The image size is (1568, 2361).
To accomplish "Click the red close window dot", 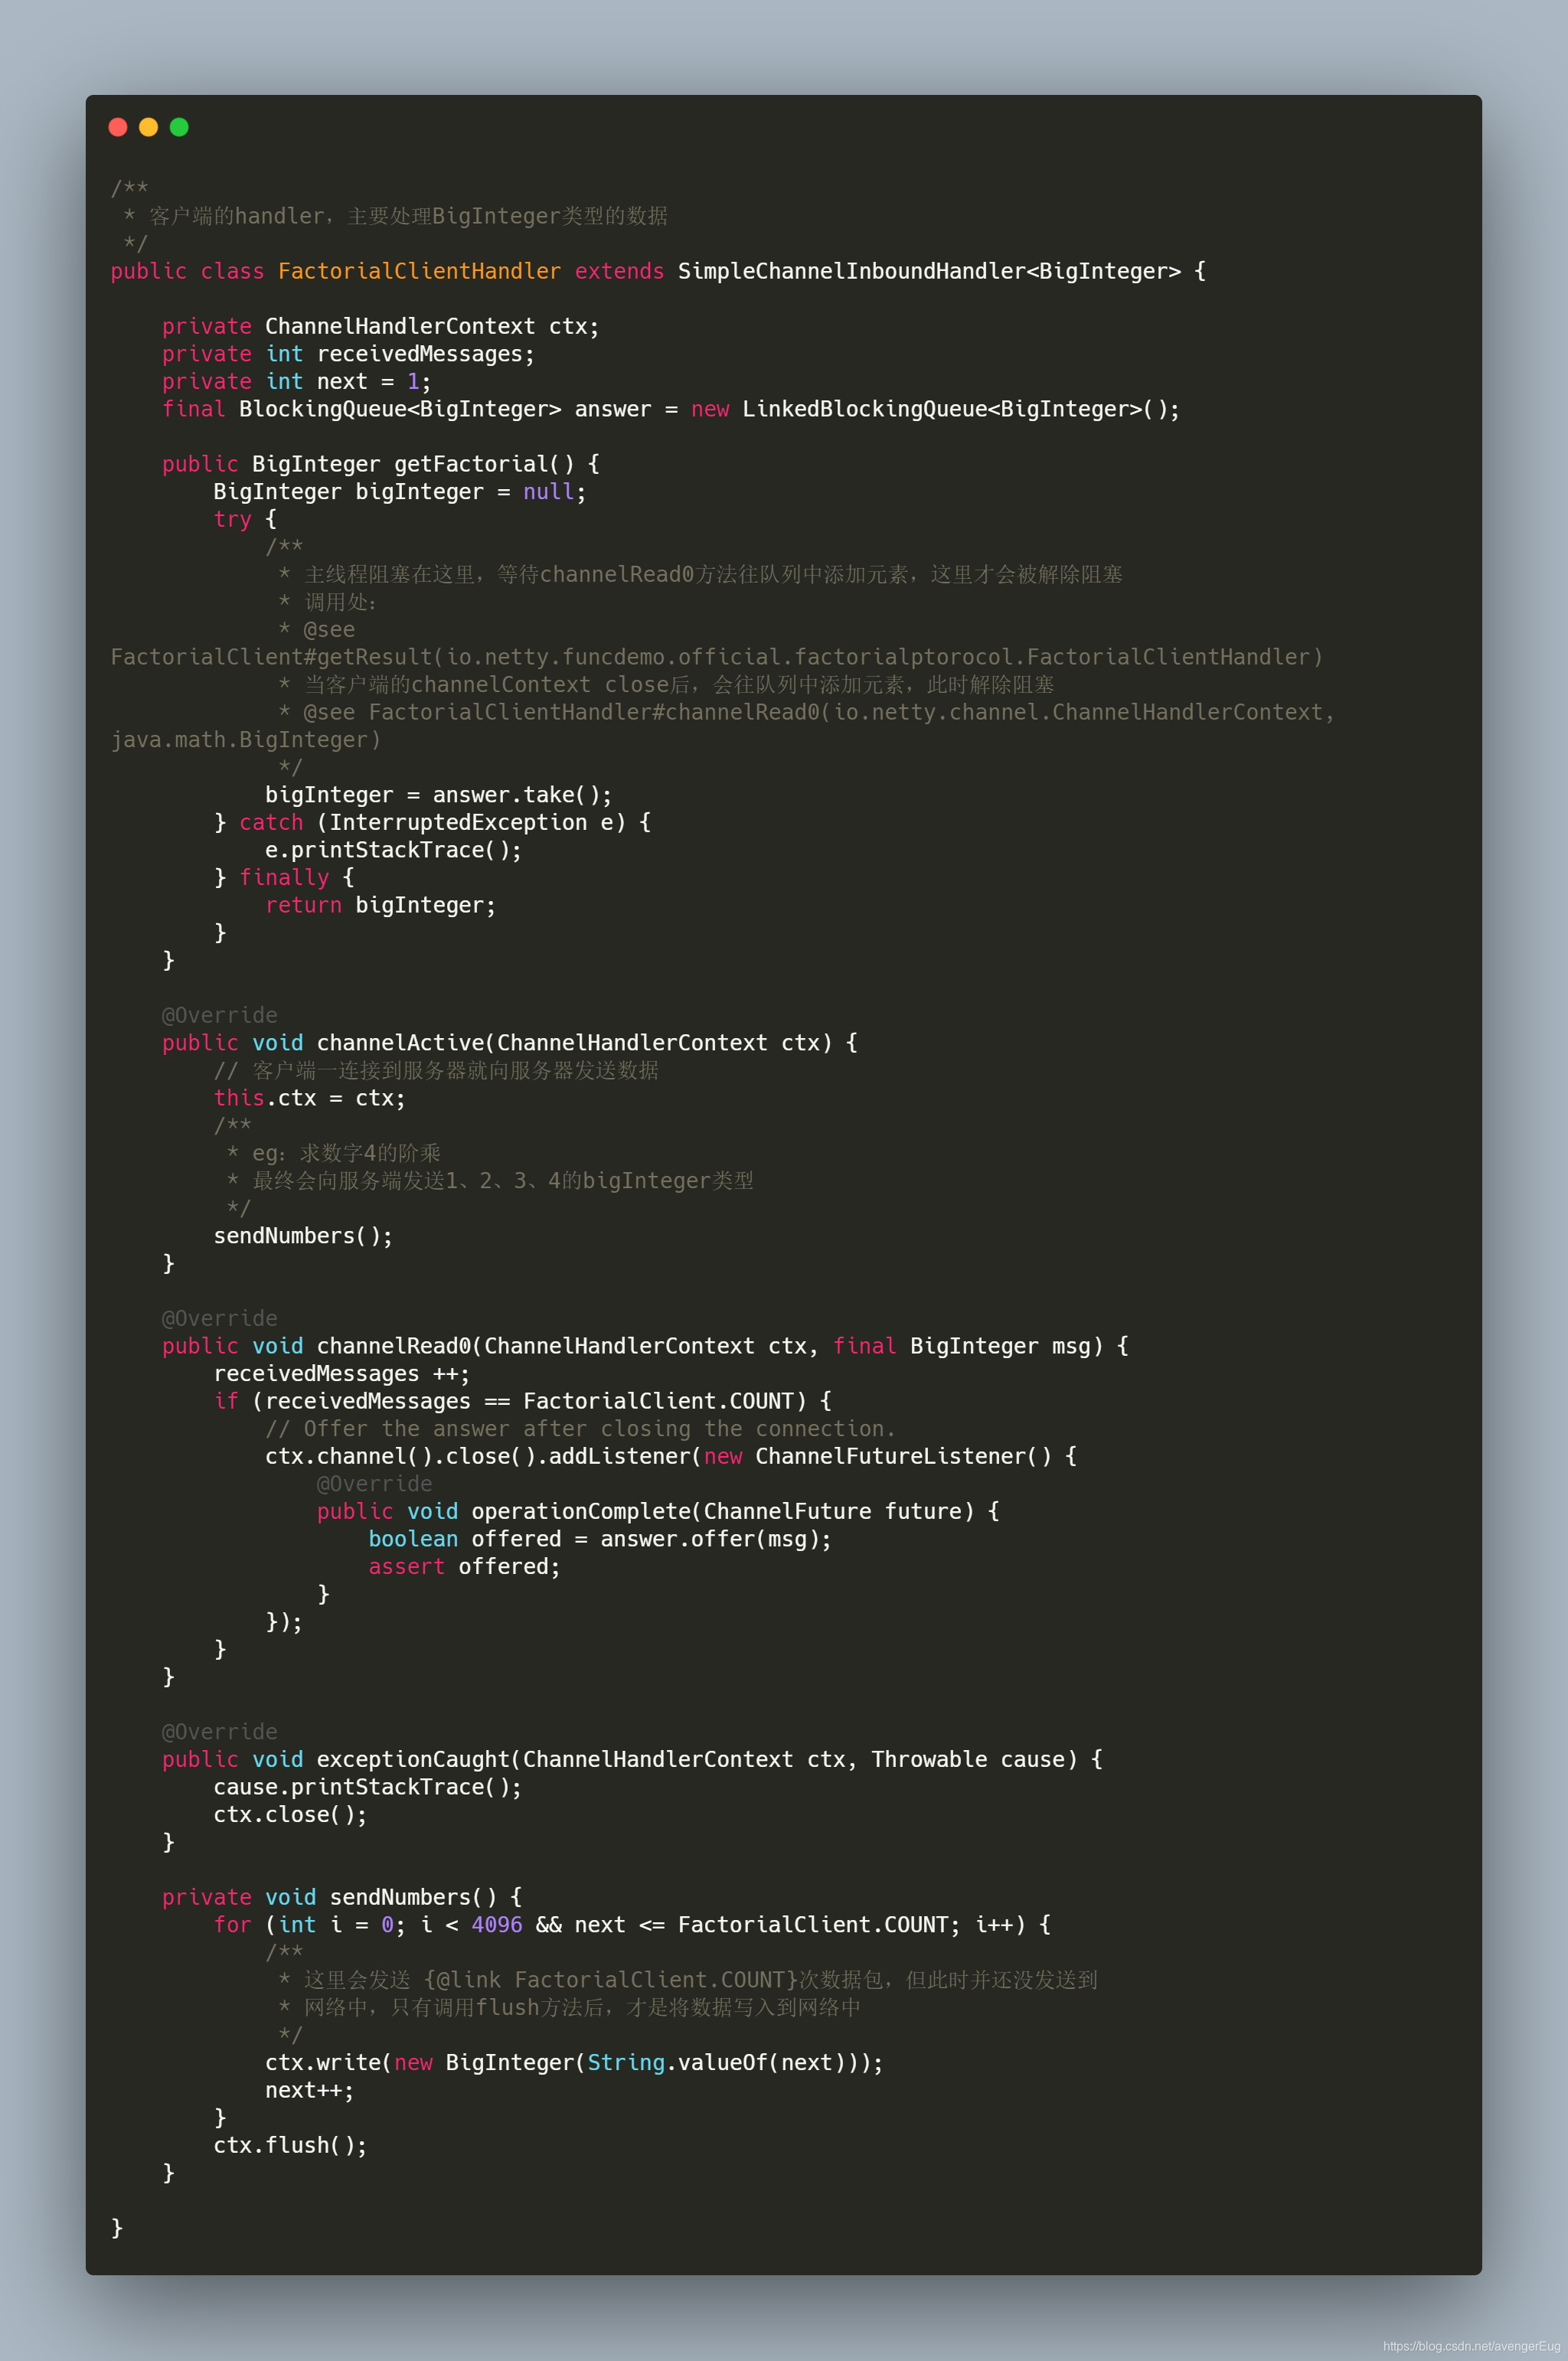I will click(x=118, y=127).
